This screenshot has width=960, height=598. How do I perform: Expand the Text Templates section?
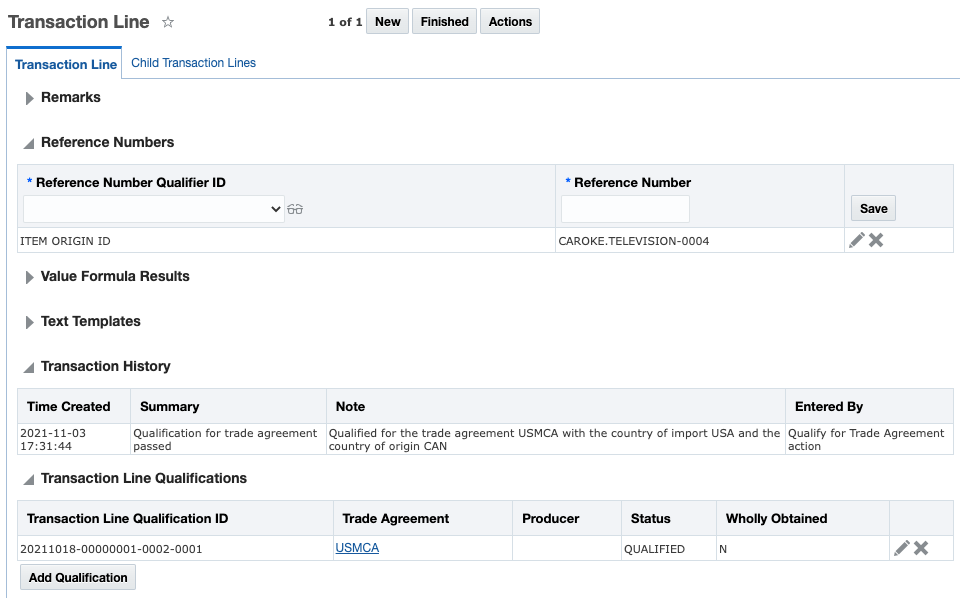(x=30, y=322)
